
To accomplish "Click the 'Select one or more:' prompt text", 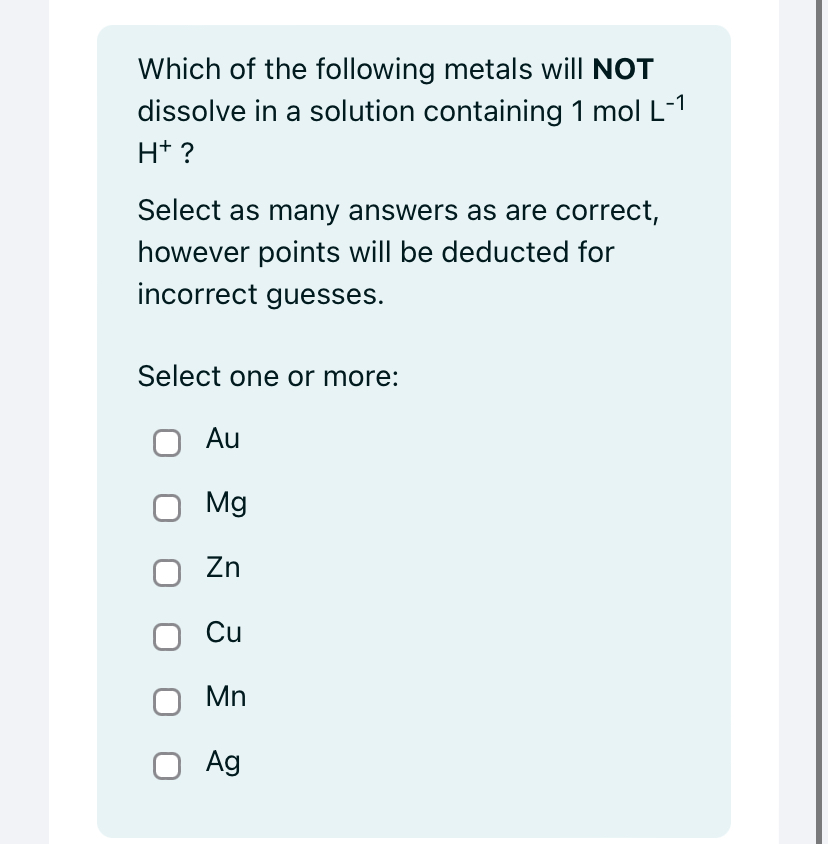I will pyautogui.click(x=268, y=377).
